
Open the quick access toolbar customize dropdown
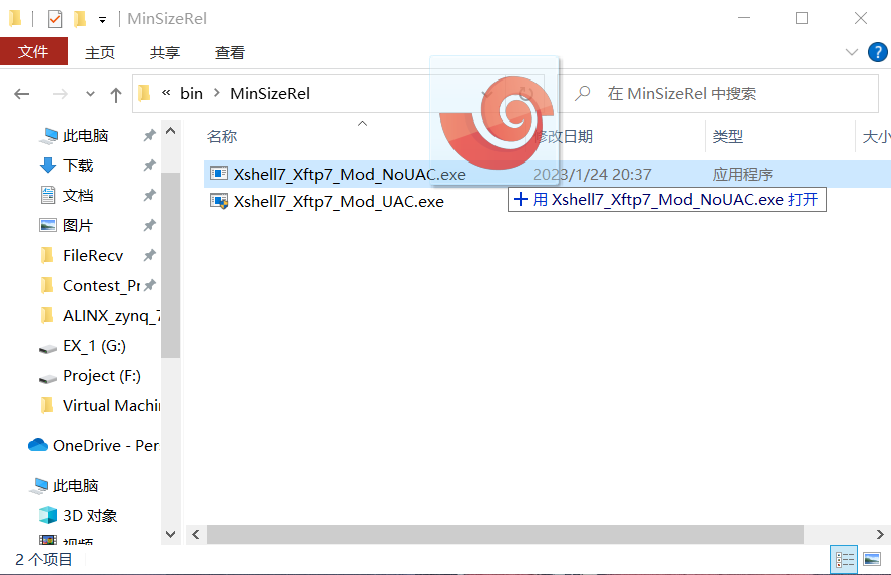click(x=102, y=20)
